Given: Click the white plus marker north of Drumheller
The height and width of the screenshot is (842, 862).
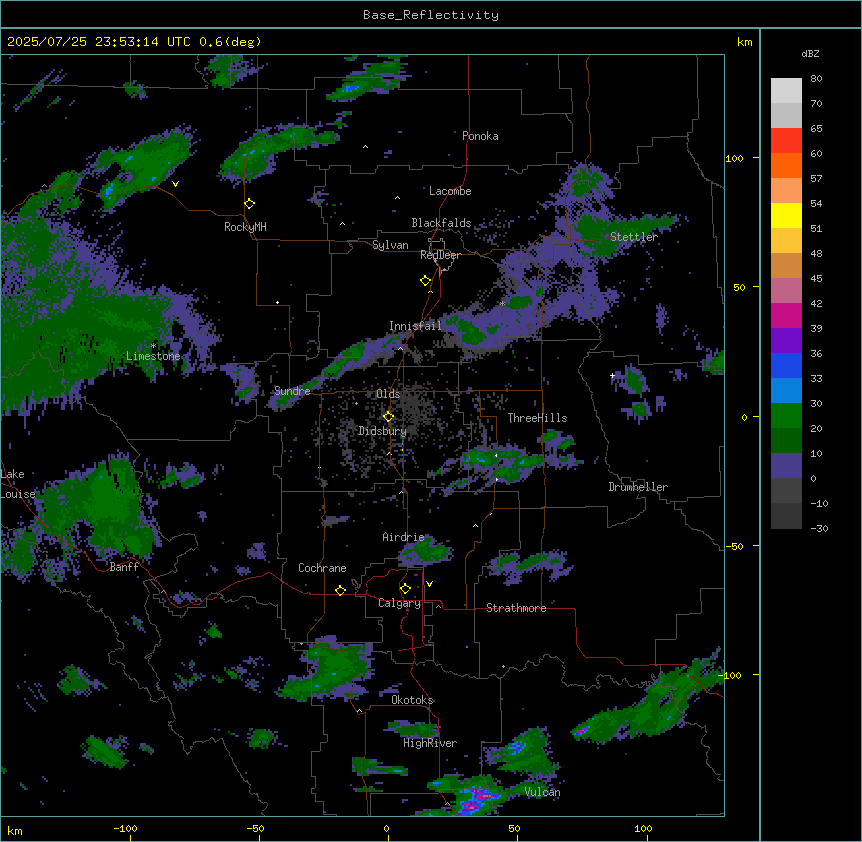Looking at the screenshot, I should click(x=612, y=375).
